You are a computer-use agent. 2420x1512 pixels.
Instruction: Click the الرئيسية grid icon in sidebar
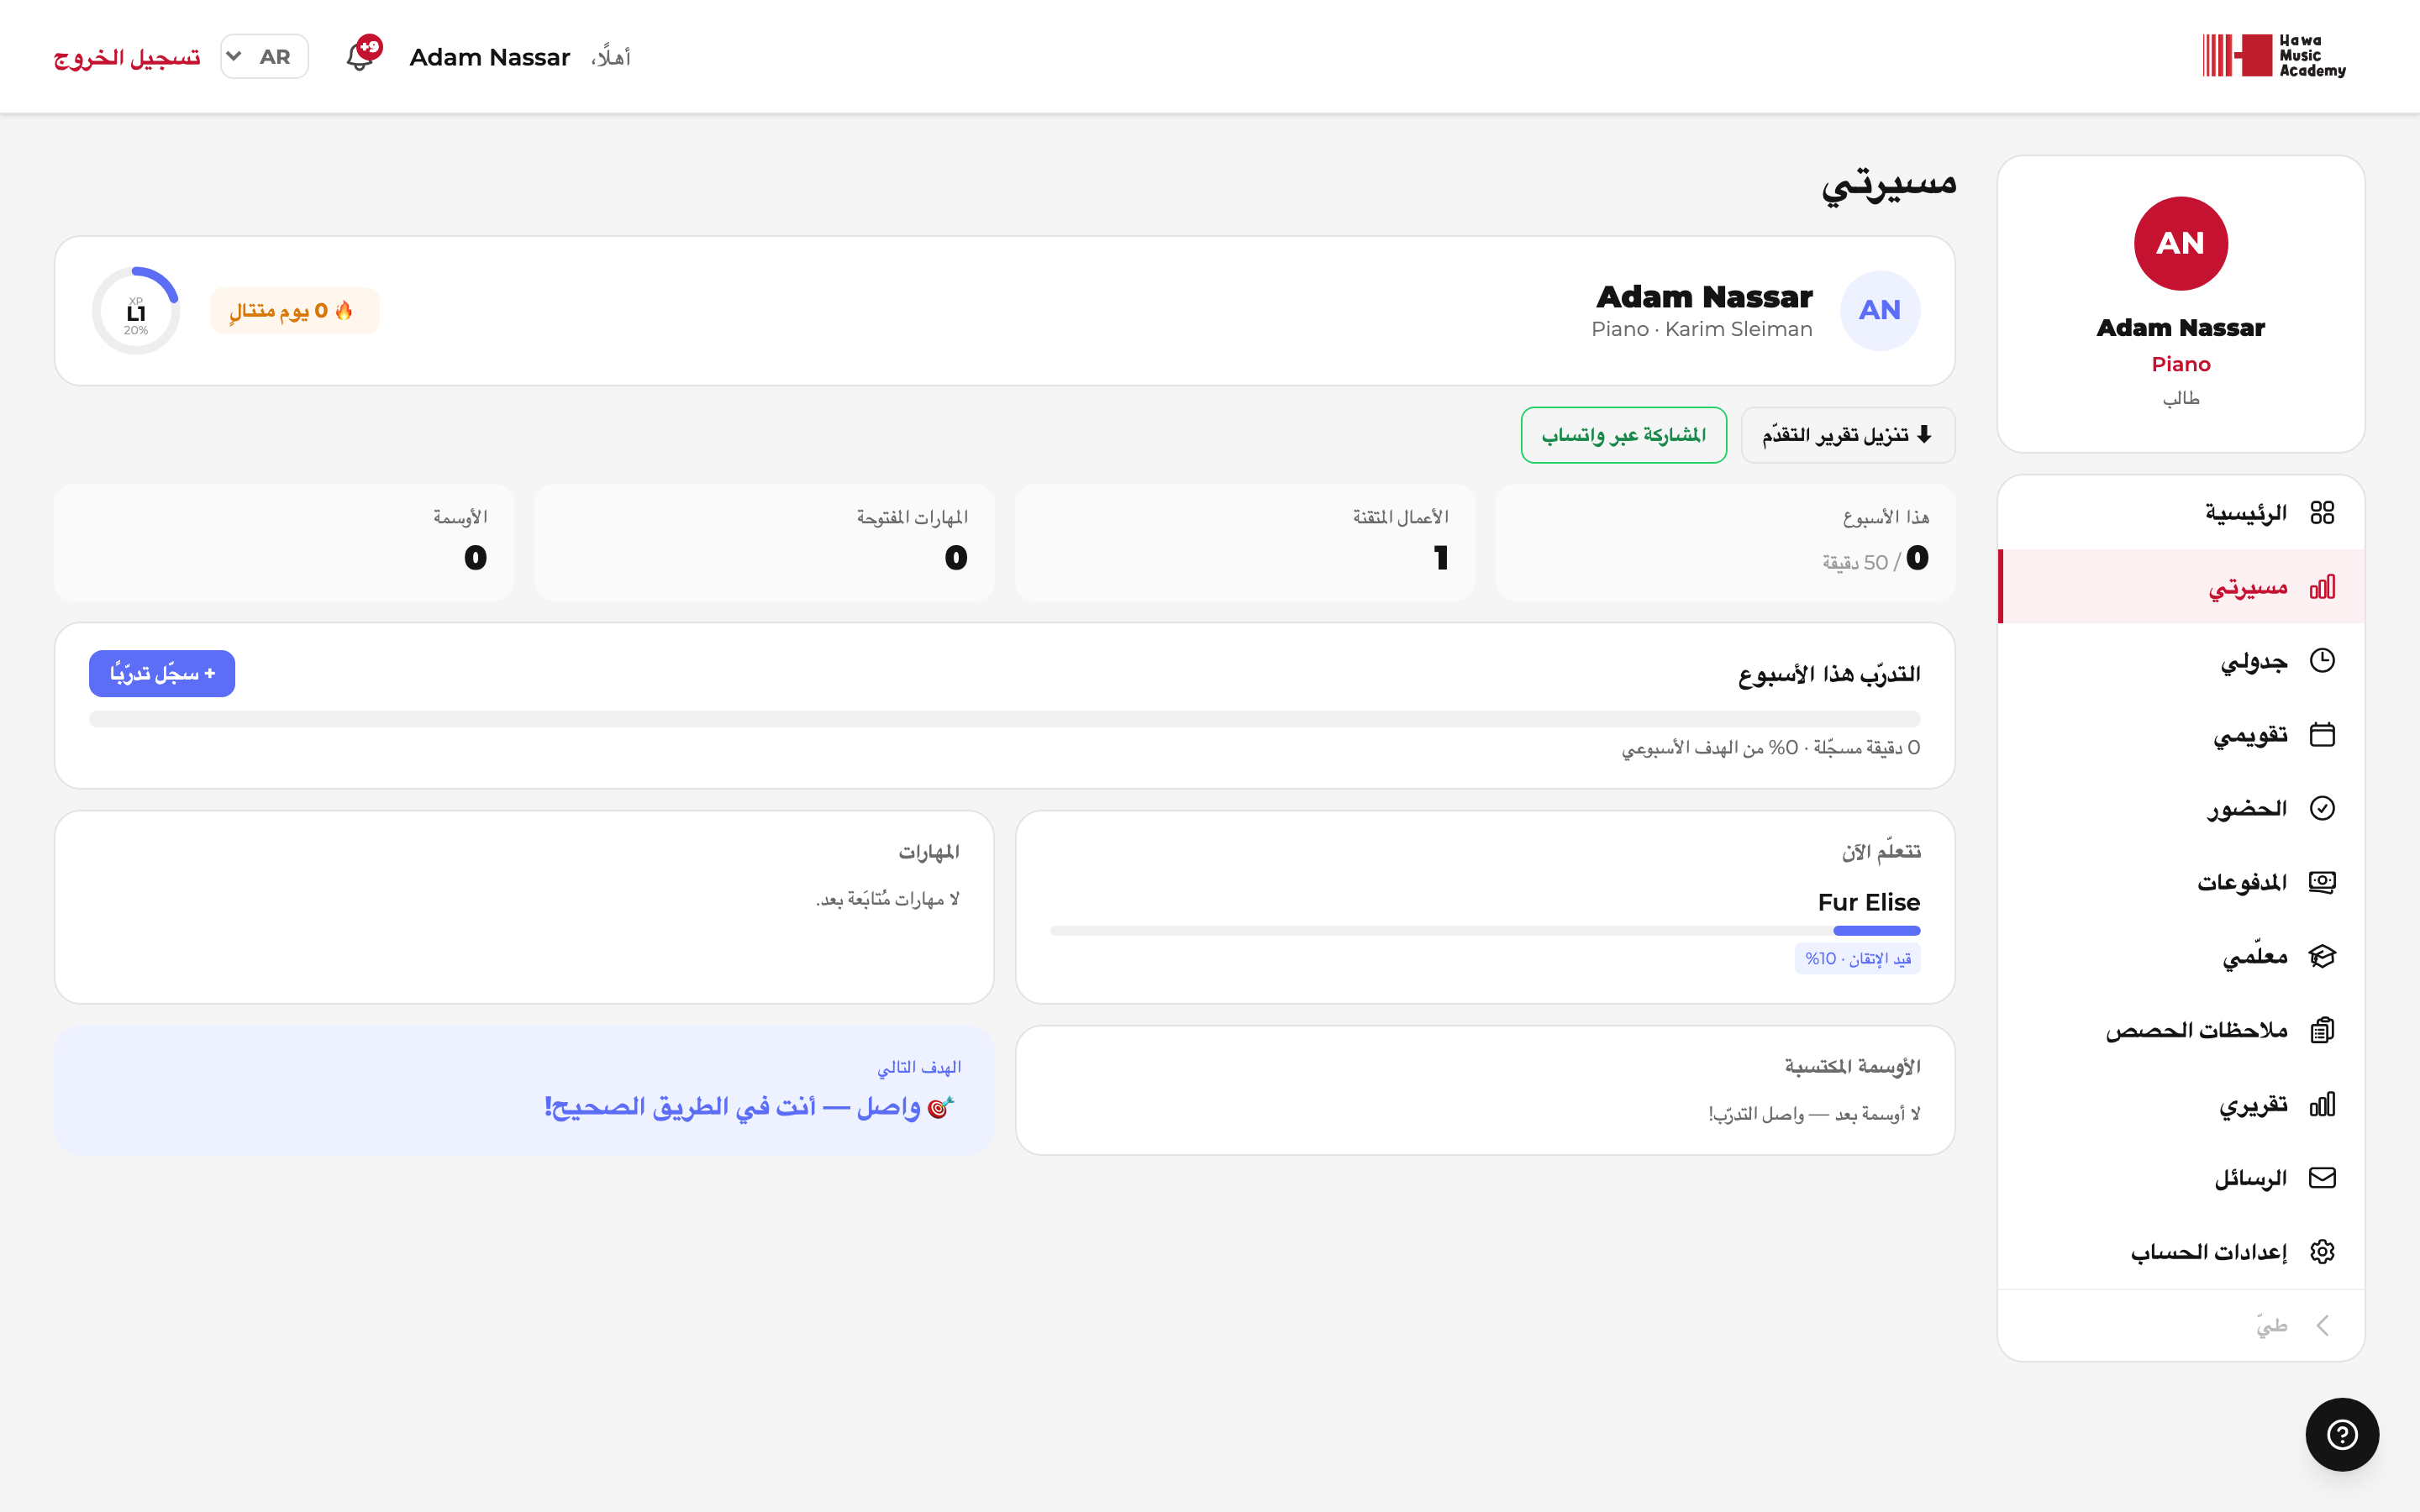tap(2322, 513)
